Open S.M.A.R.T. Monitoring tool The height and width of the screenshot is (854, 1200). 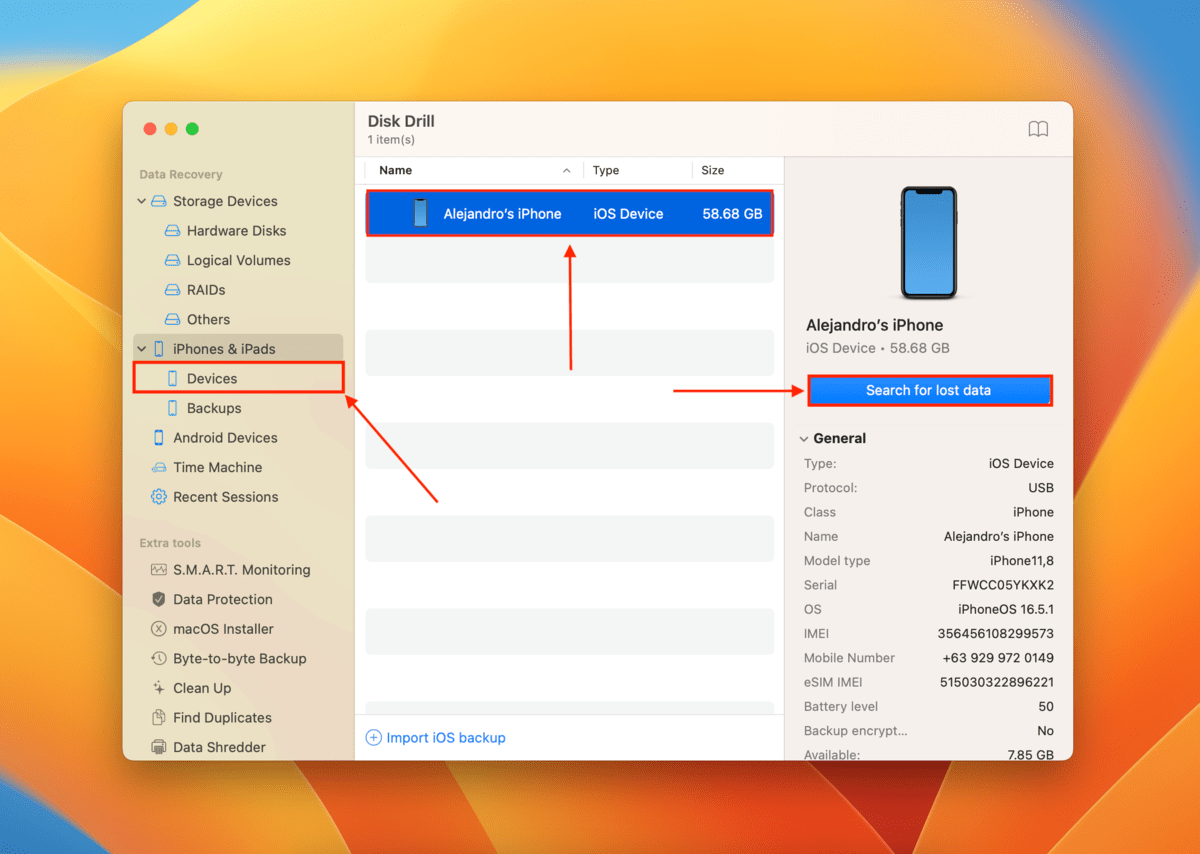(241, 570)
